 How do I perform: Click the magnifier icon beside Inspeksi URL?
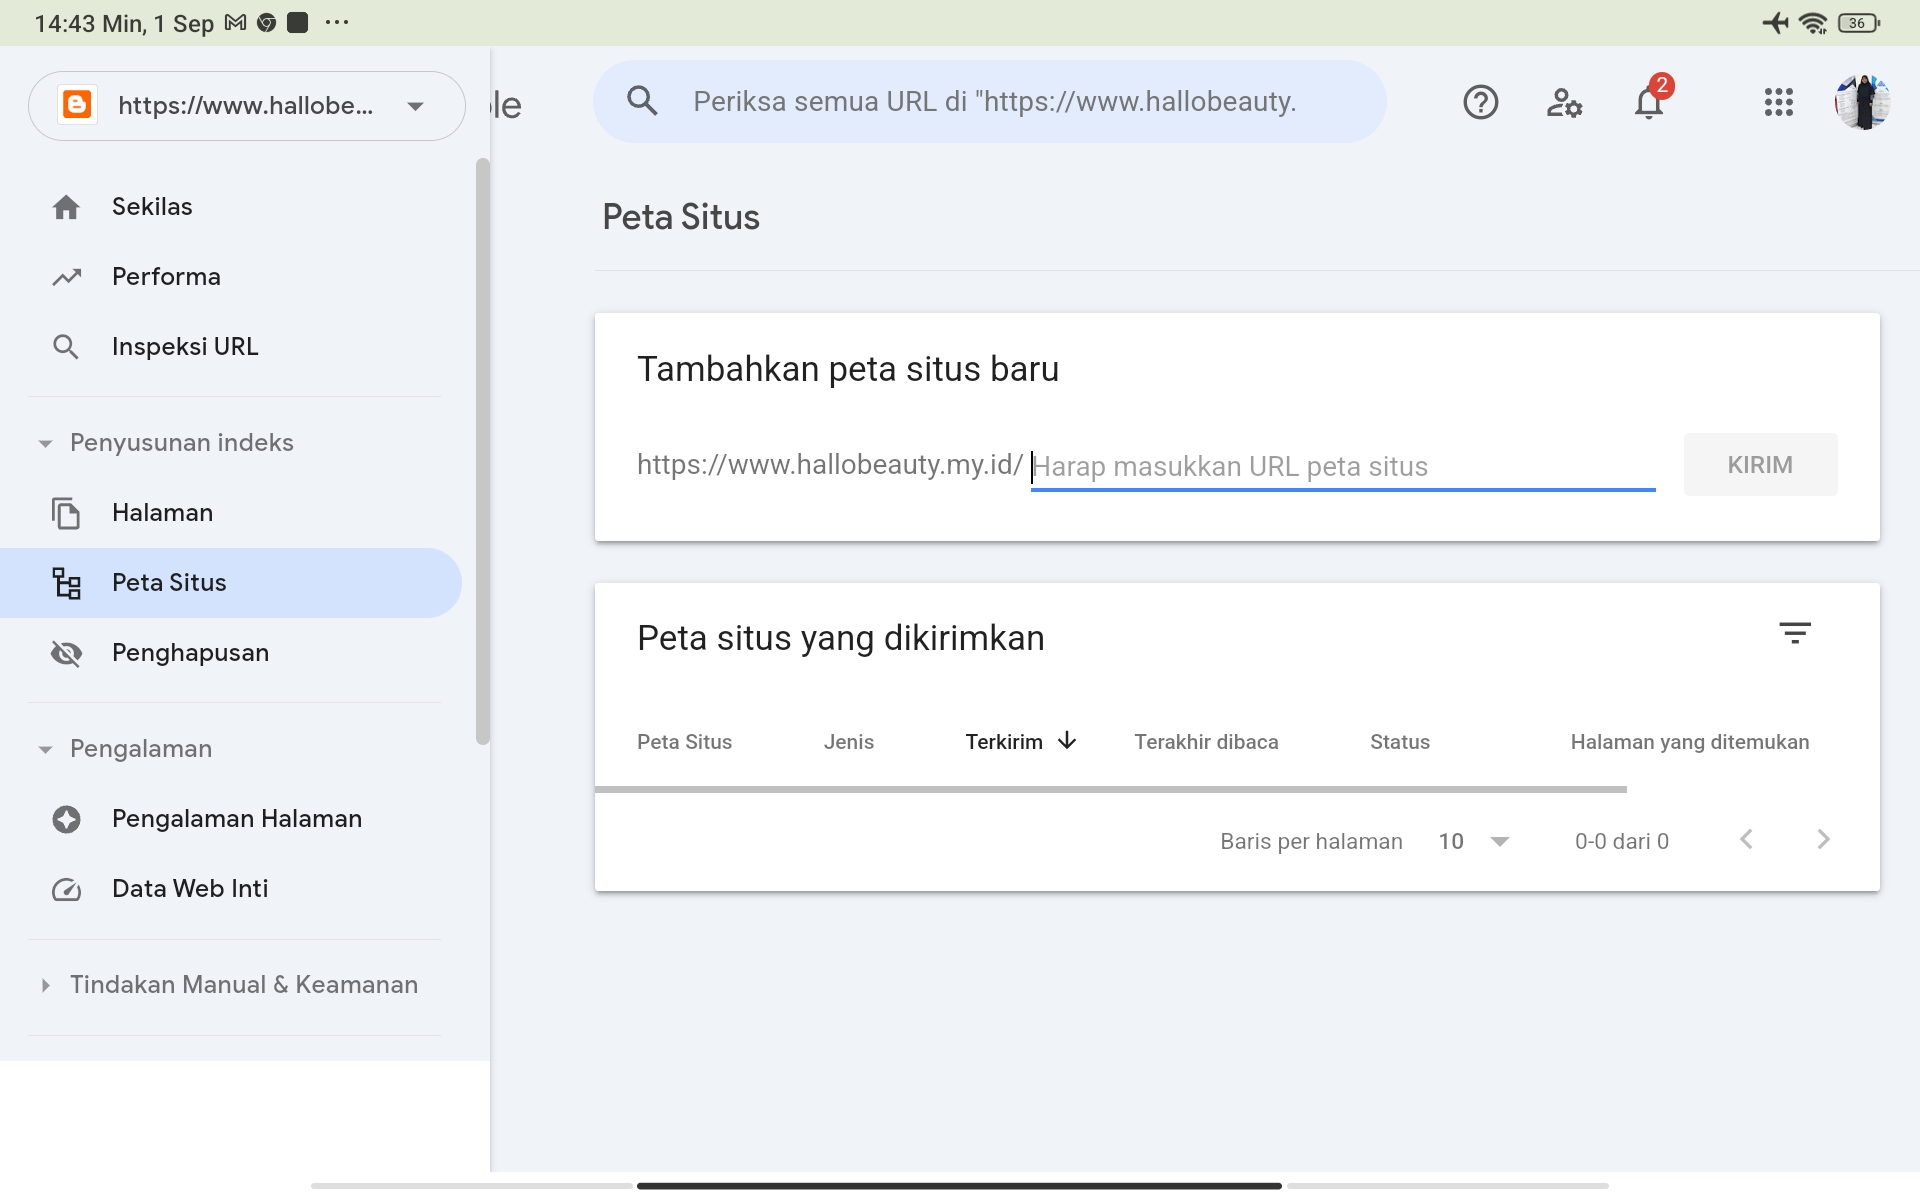[66, 347]
